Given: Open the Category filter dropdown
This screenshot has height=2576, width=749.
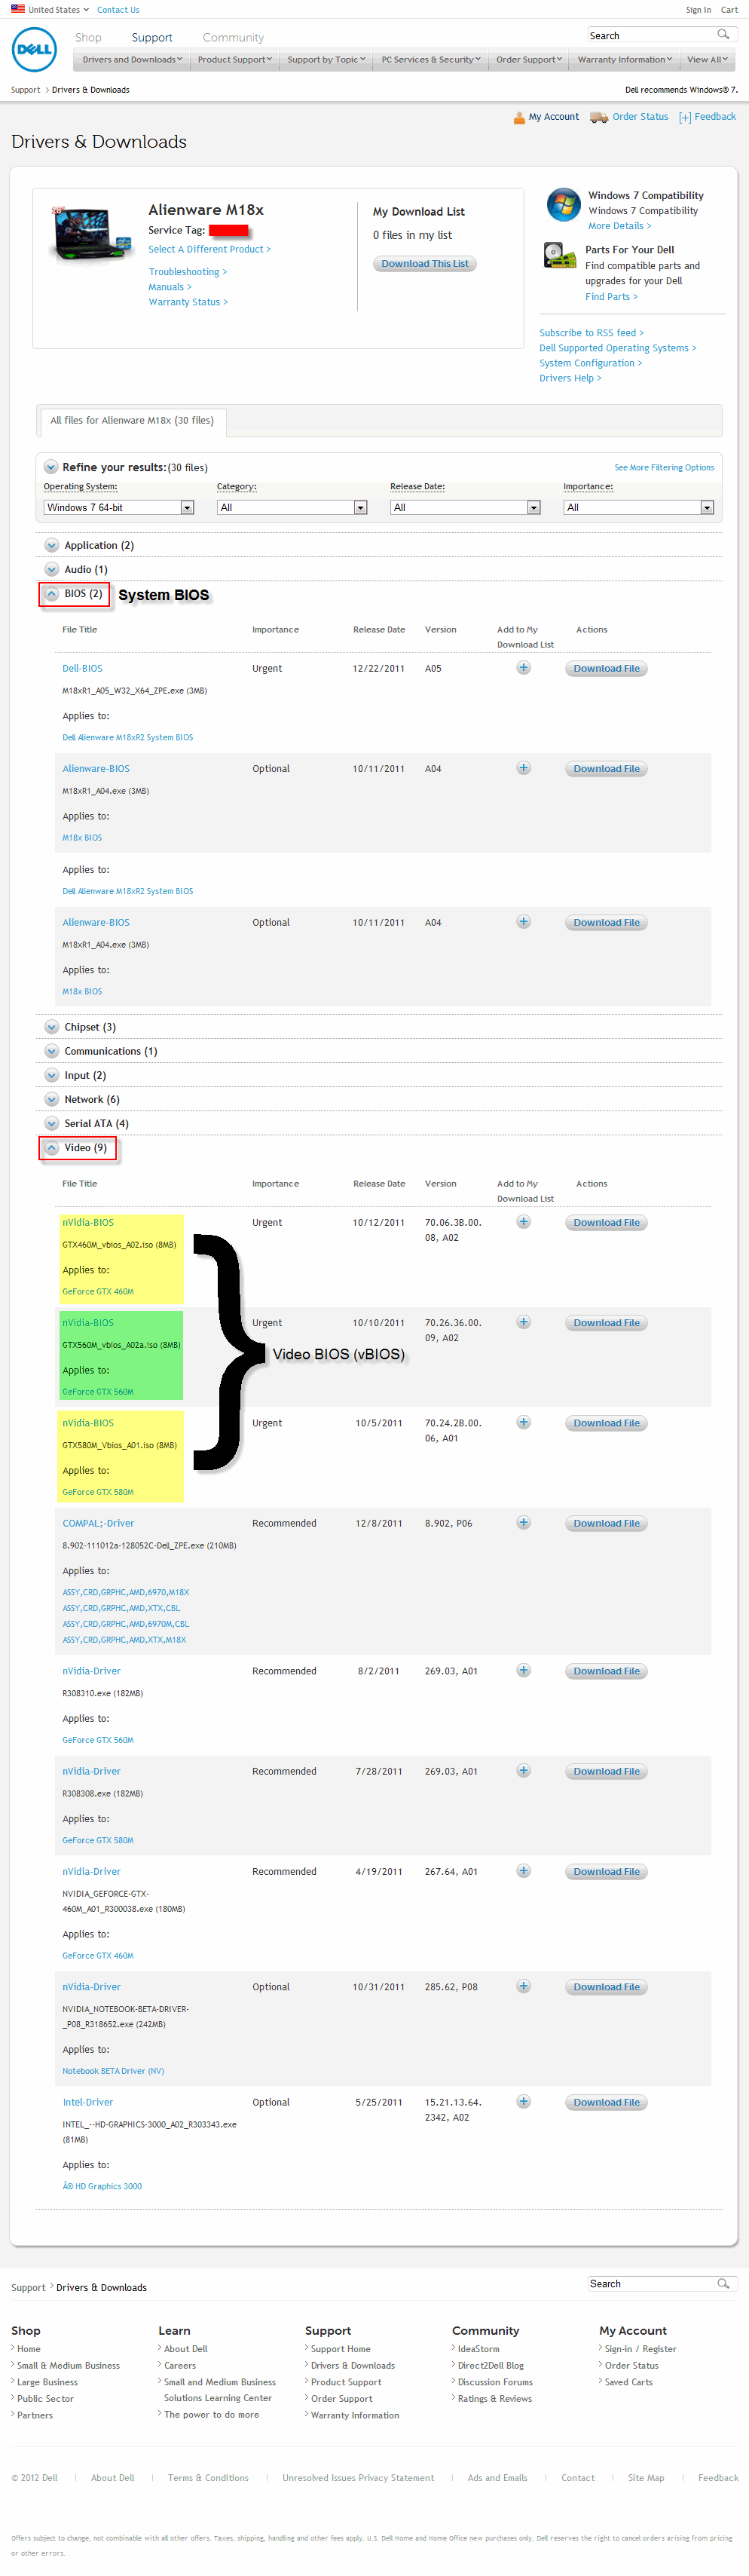Looking at the screenshot, I should pos(292,508).
